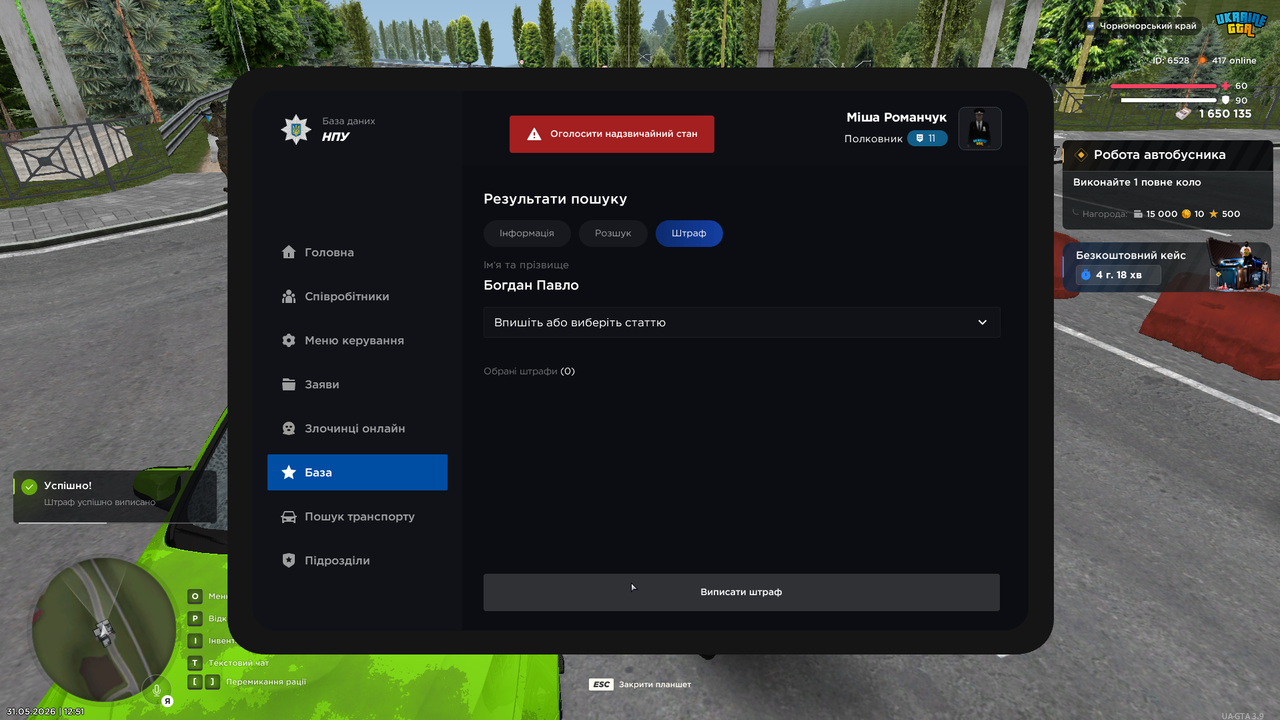The image size is (1280, 720).
Task: Click the ESC key icon for closing tablet
Action: pyautogui.click(x=601, y=684)
